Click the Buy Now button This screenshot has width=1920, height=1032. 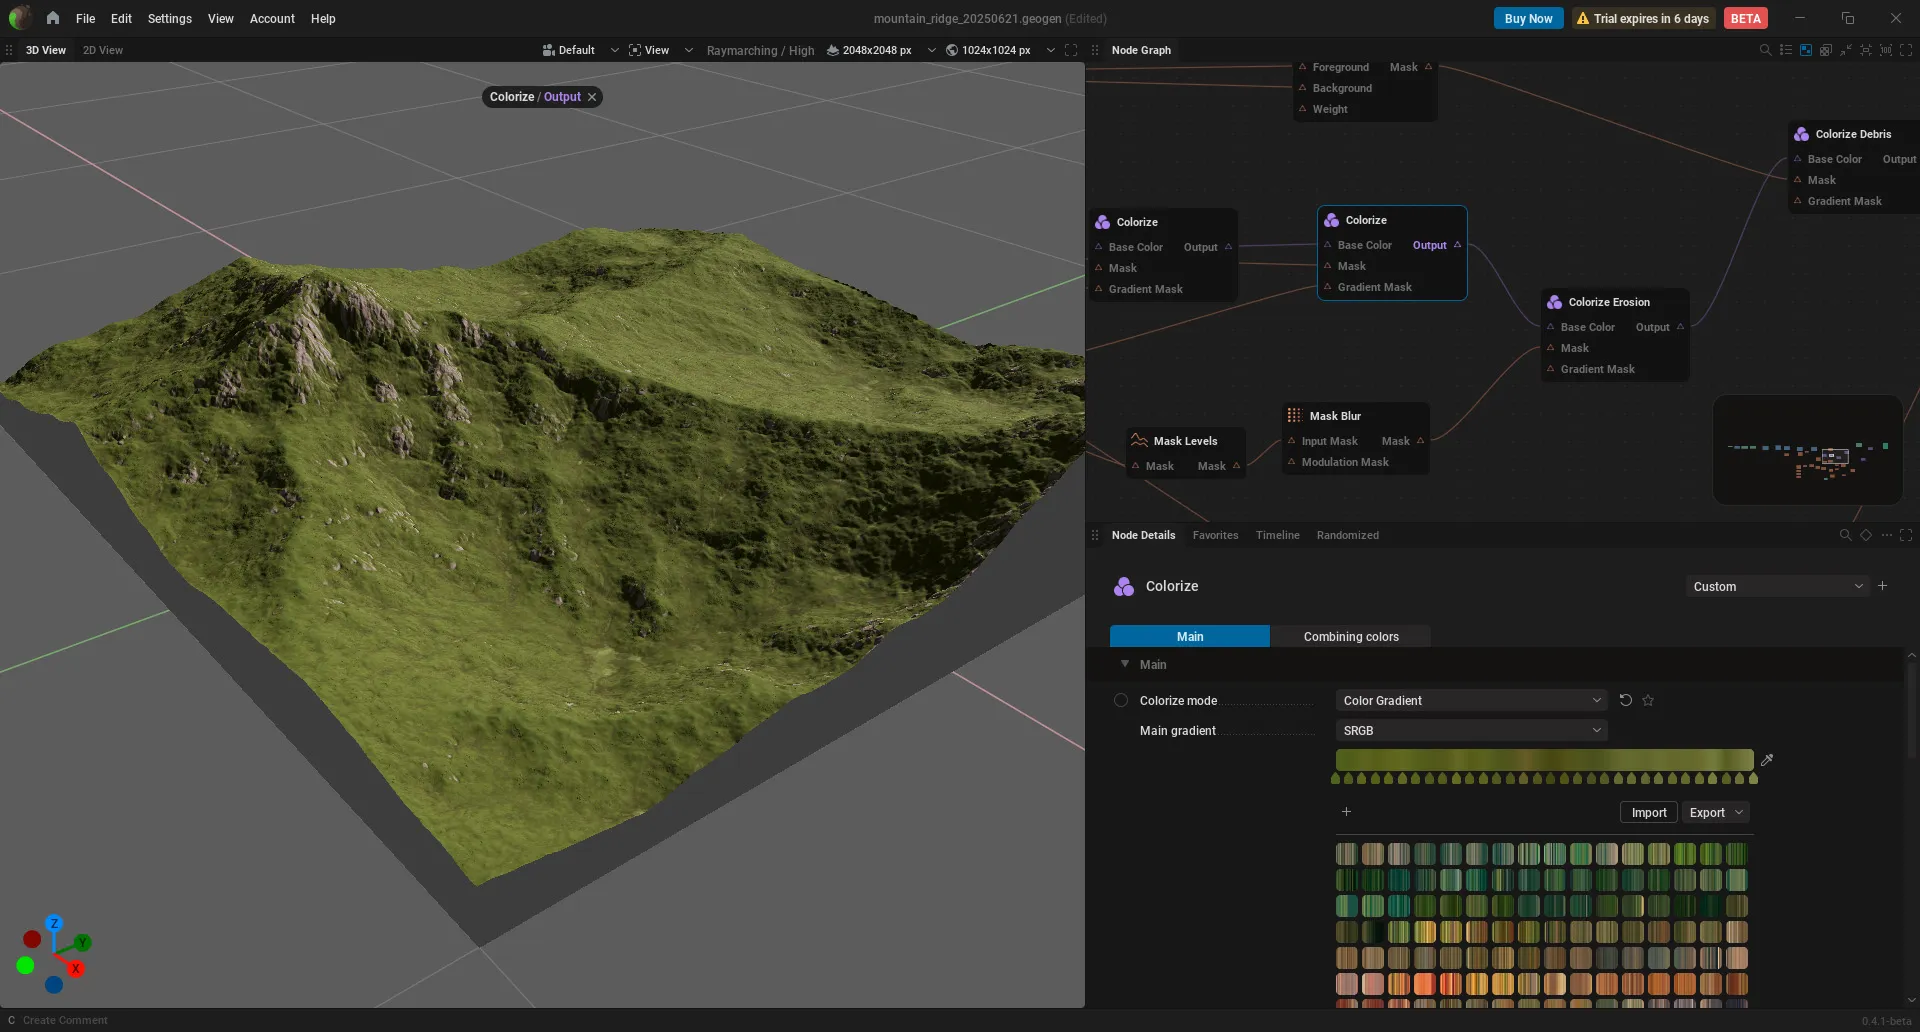(1528, 18)
